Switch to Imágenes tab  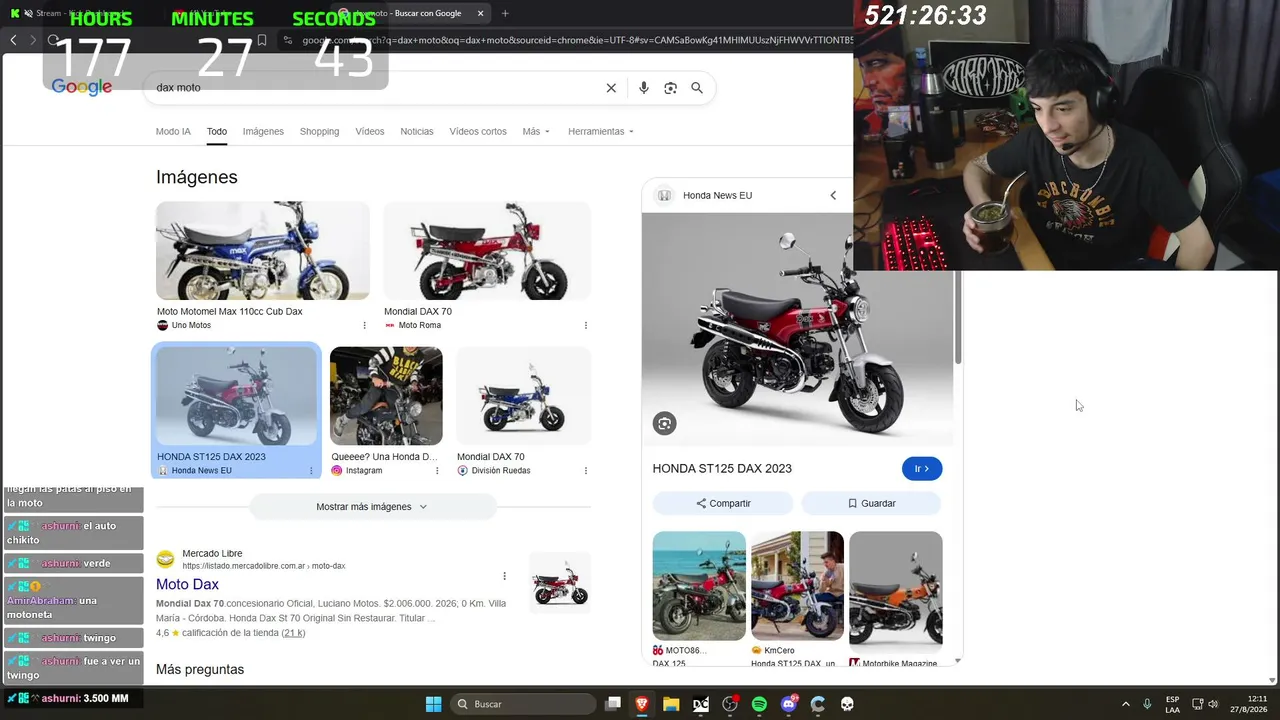click(263, 132)
